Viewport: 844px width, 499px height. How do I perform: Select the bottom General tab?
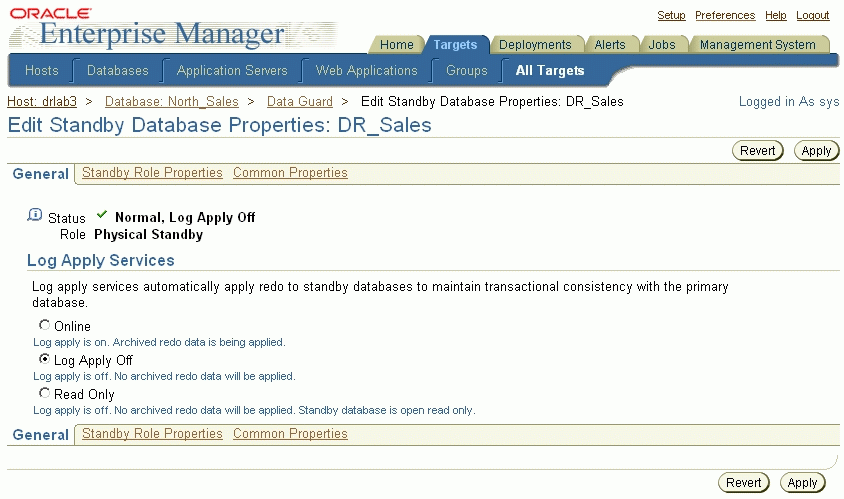click(40, 435)
